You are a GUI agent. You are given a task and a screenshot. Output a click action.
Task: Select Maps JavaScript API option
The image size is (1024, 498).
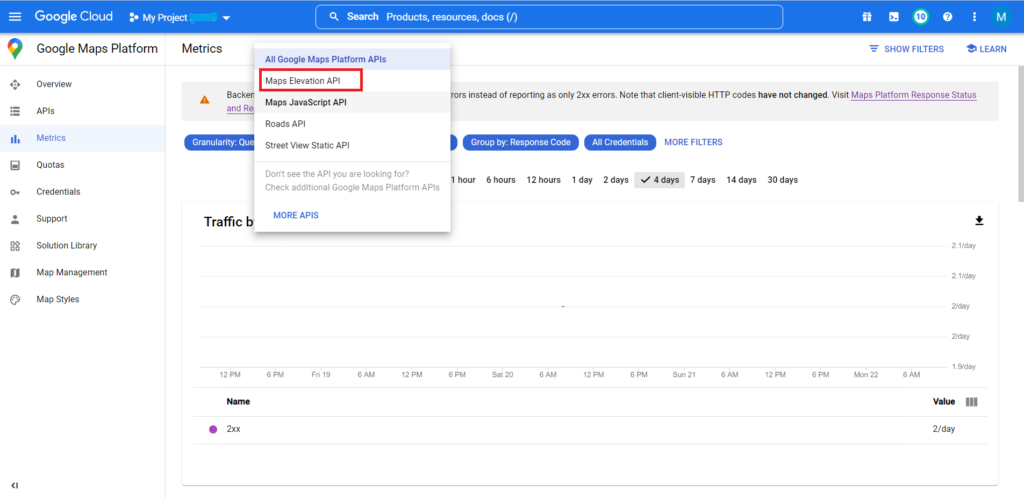(x=352, y=102)
